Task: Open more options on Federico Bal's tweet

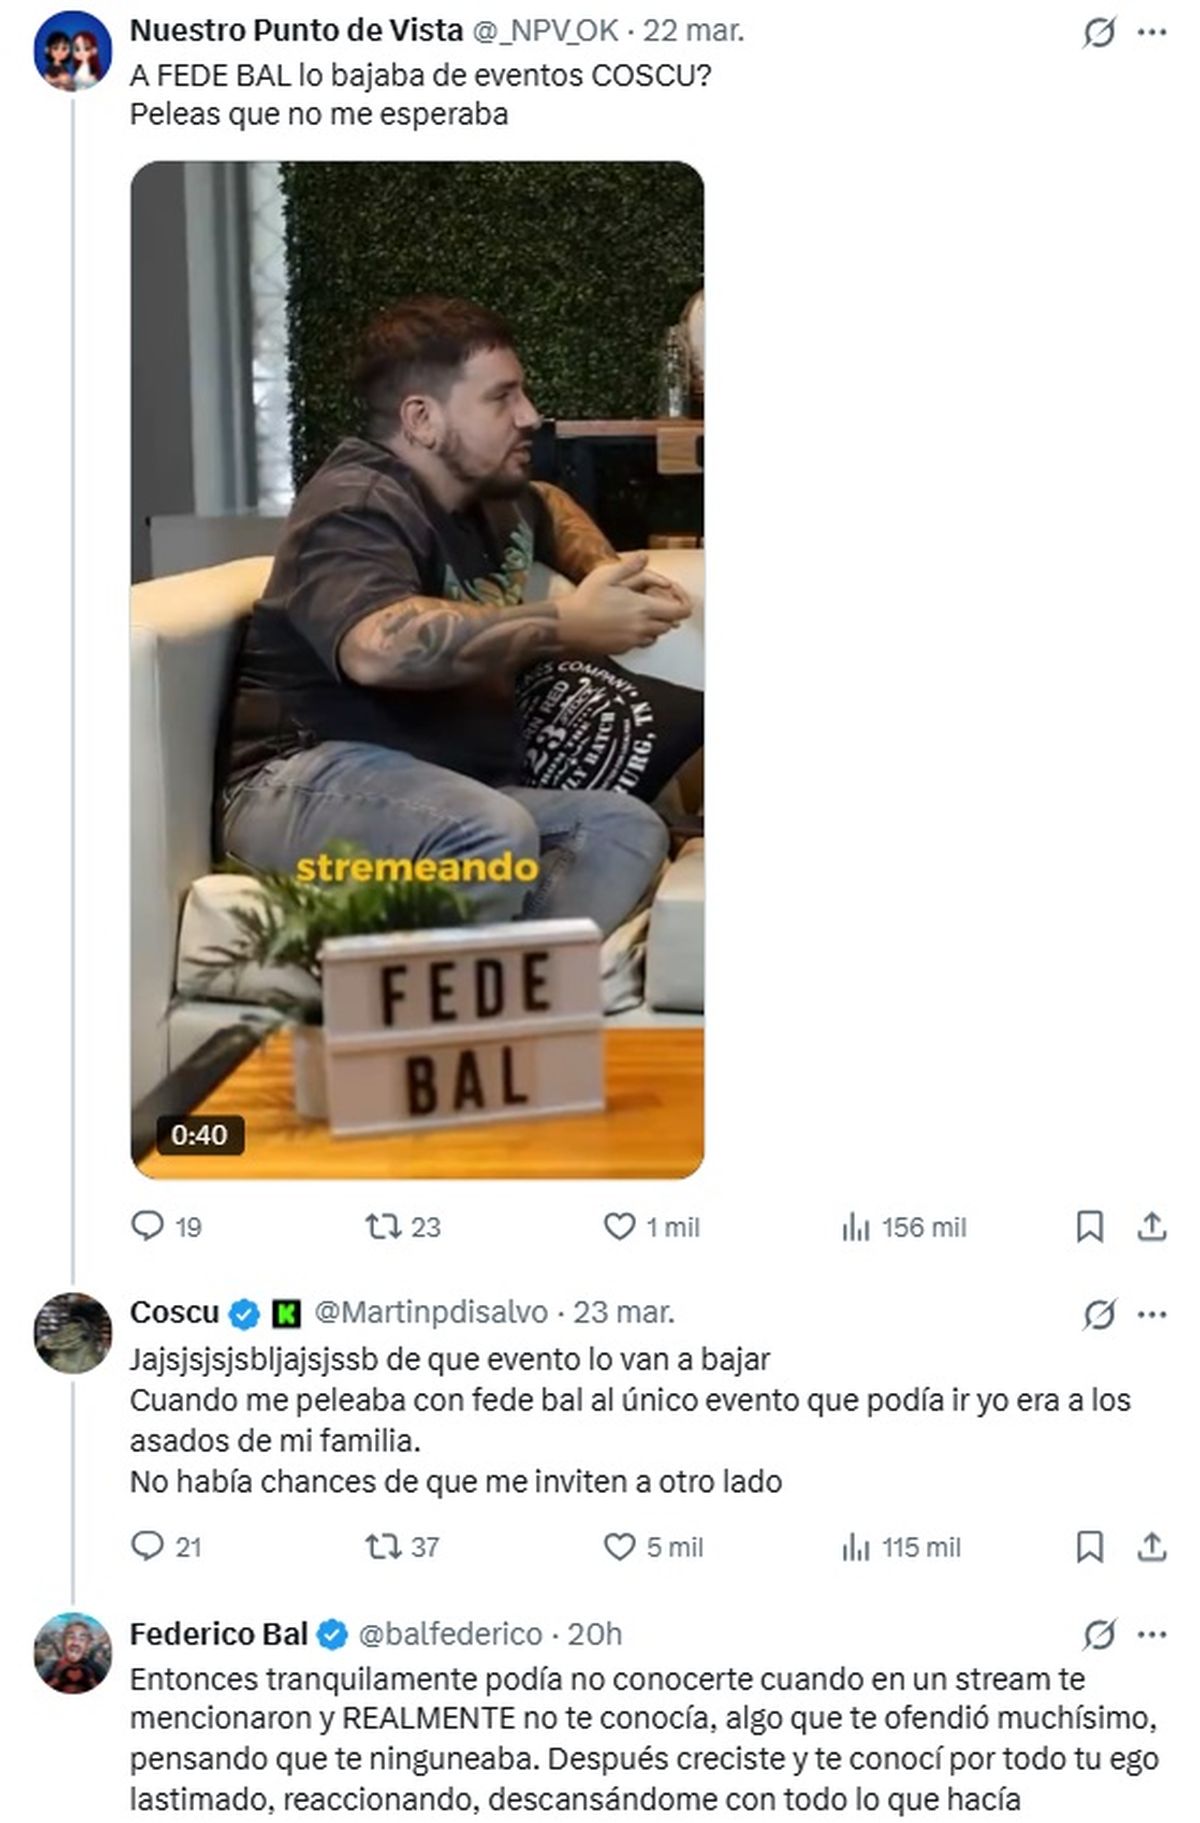Action: tap(1152, 1635)
